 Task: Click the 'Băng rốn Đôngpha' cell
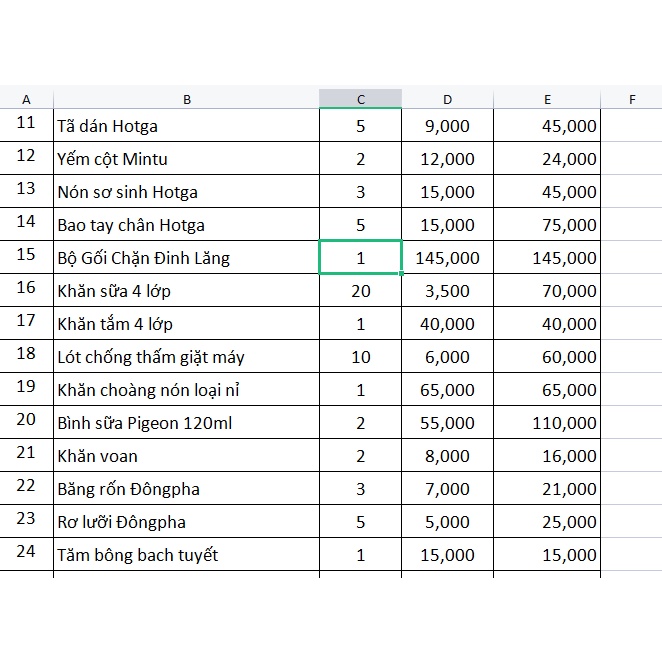187,489
